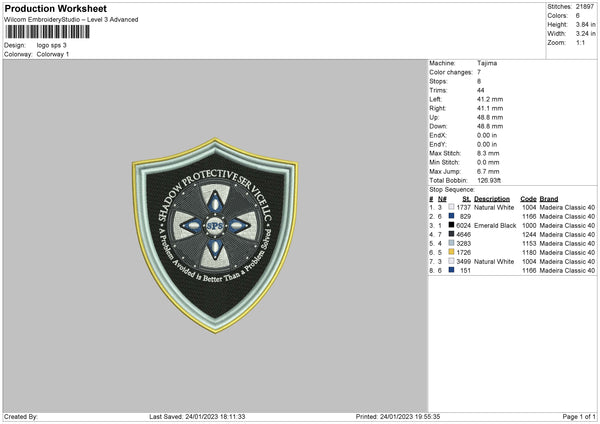Click the Height value '3.84 in'
The height and width of the screenshot is (424, 600).
tap(585, 24)
